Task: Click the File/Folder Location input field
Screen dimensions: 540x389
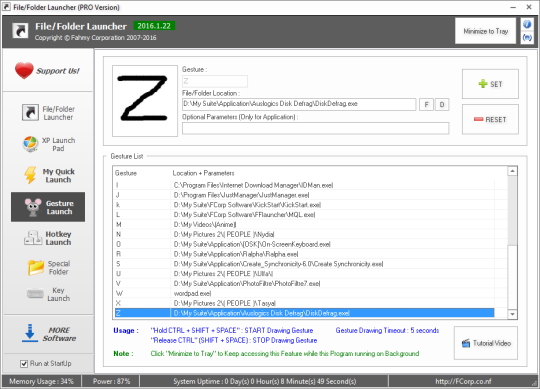Action: (299, 104)
